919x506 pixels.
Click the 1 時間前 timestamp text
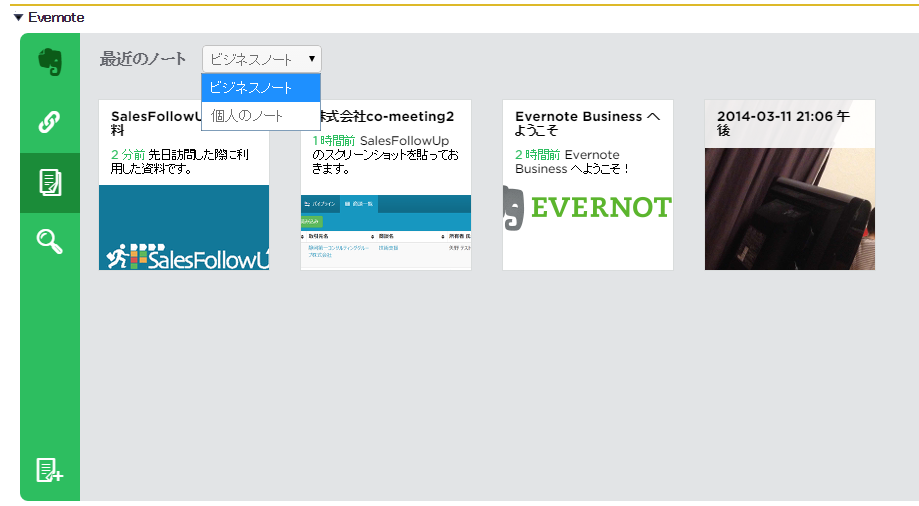[333, 141]
